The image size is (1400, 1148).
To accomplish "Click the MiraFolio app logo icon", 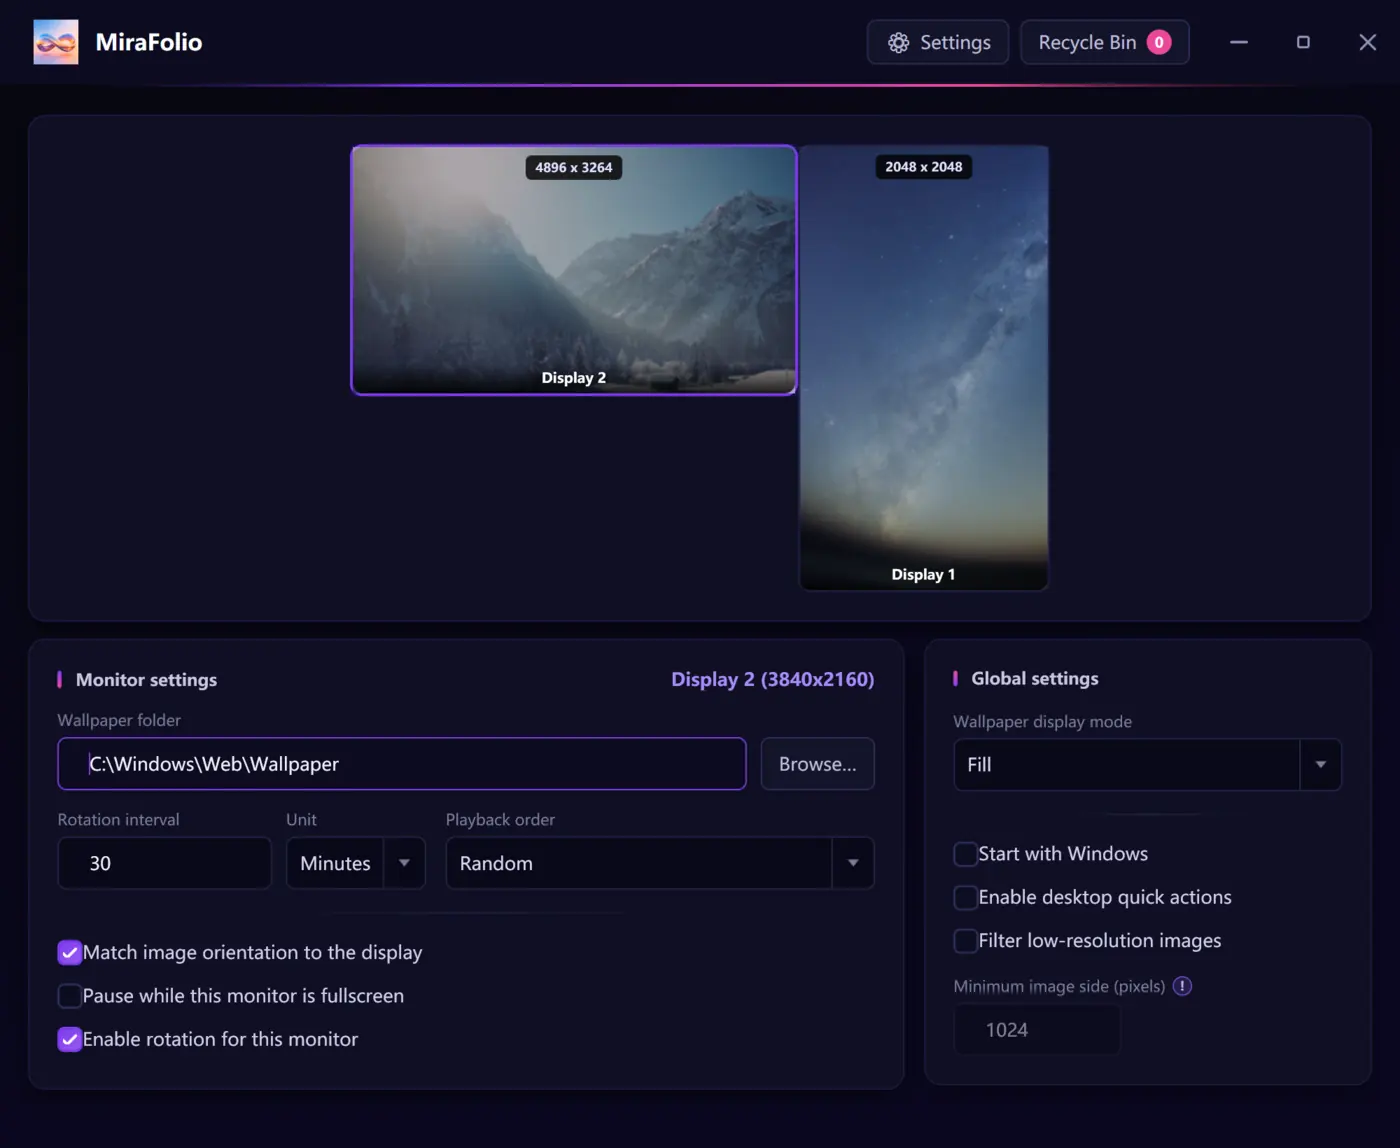I will (x=56, y=42).
